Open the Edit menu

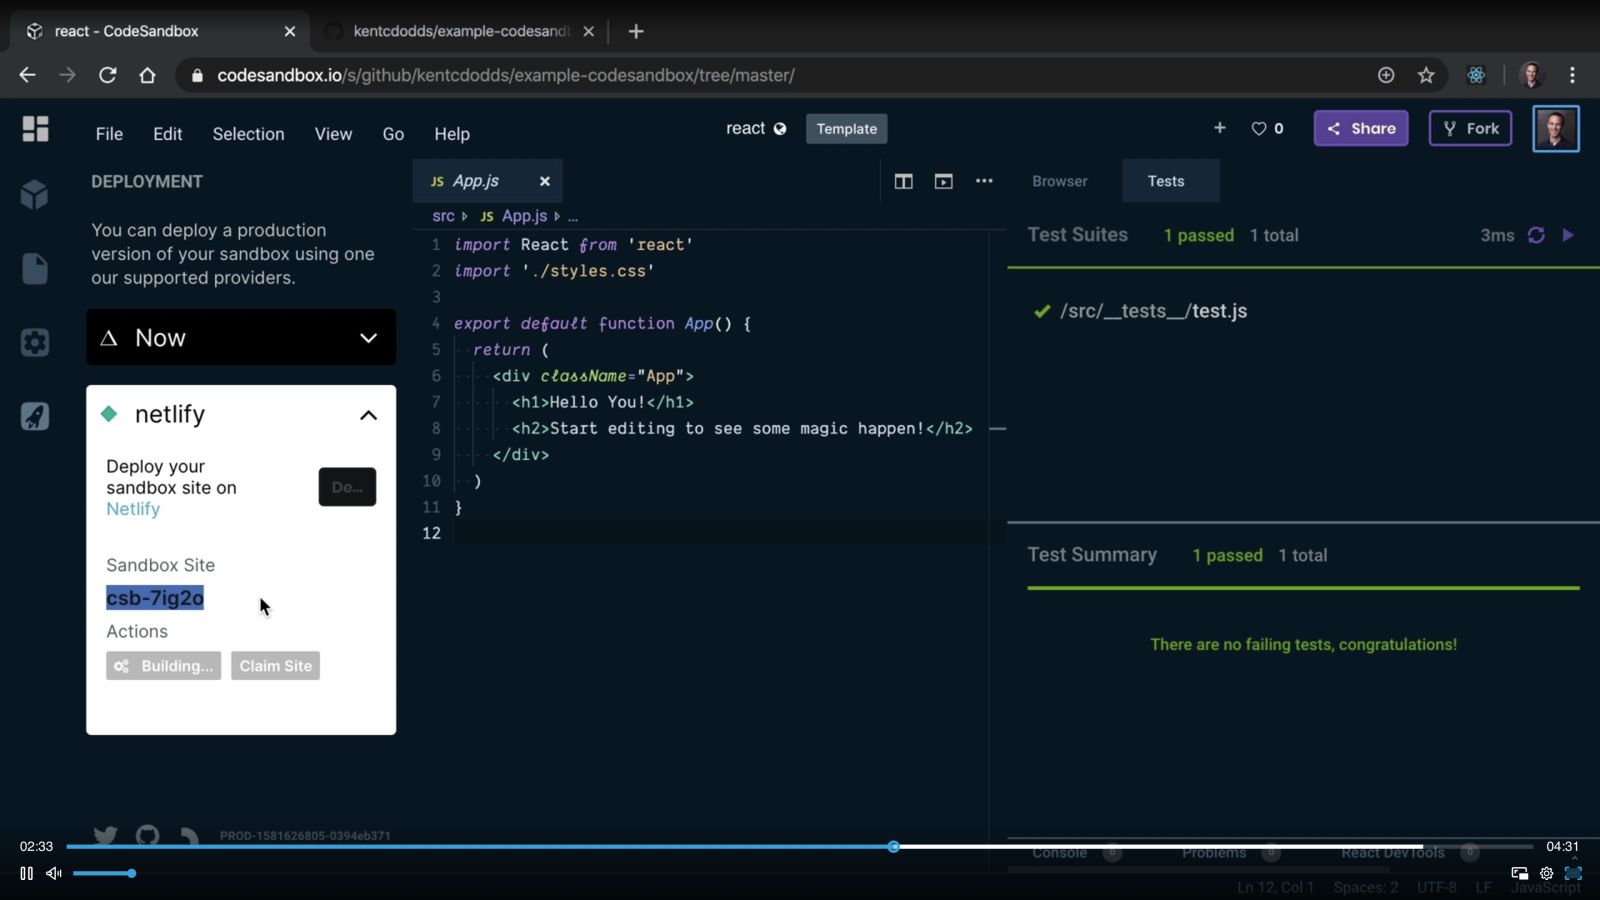click(167, 134)
